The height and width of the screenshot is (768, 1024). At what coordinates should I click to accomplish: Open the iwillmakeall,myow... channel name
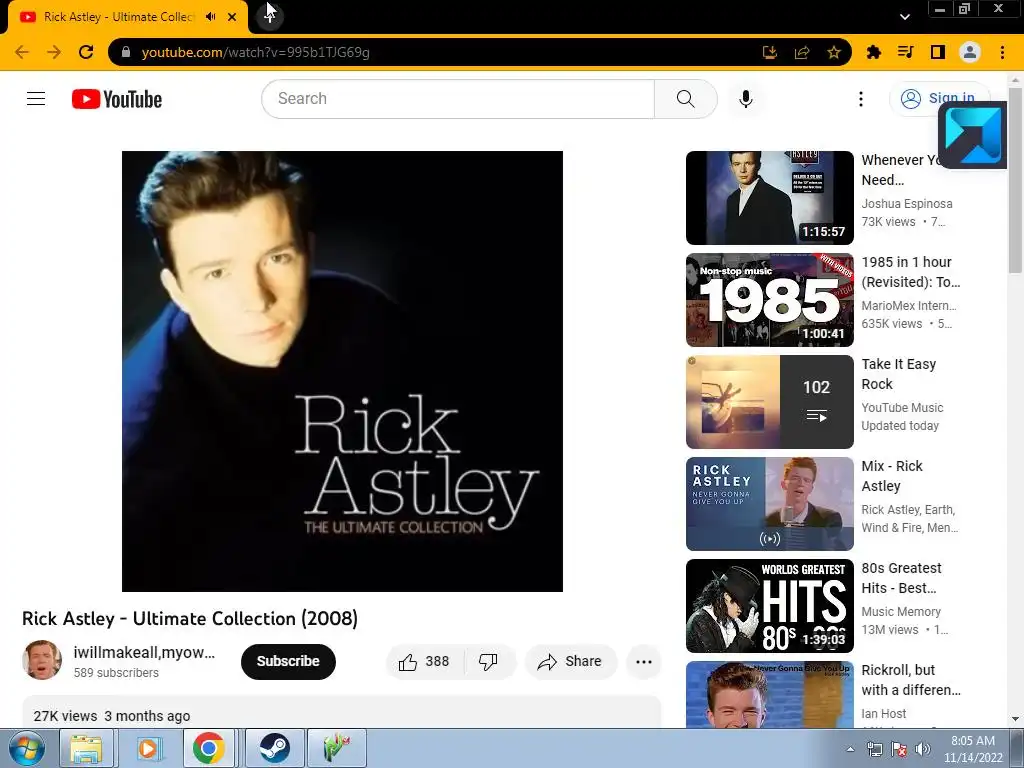144,652
